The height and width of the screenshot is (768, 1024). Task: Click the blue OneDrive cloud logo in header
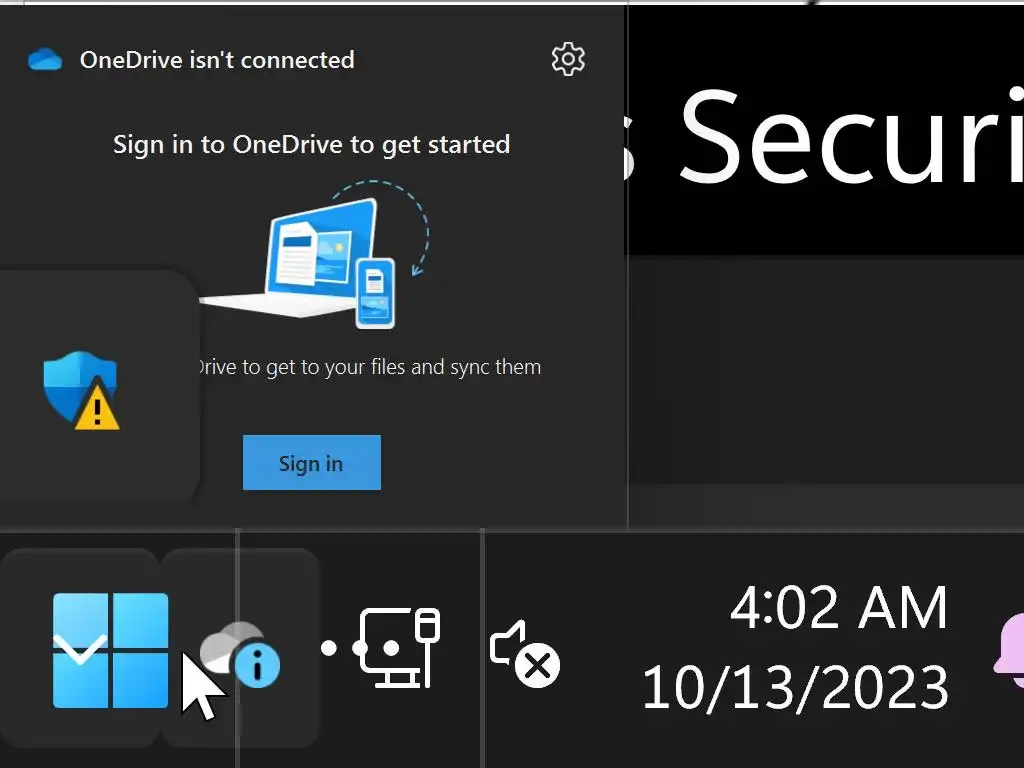click(45, 60)
